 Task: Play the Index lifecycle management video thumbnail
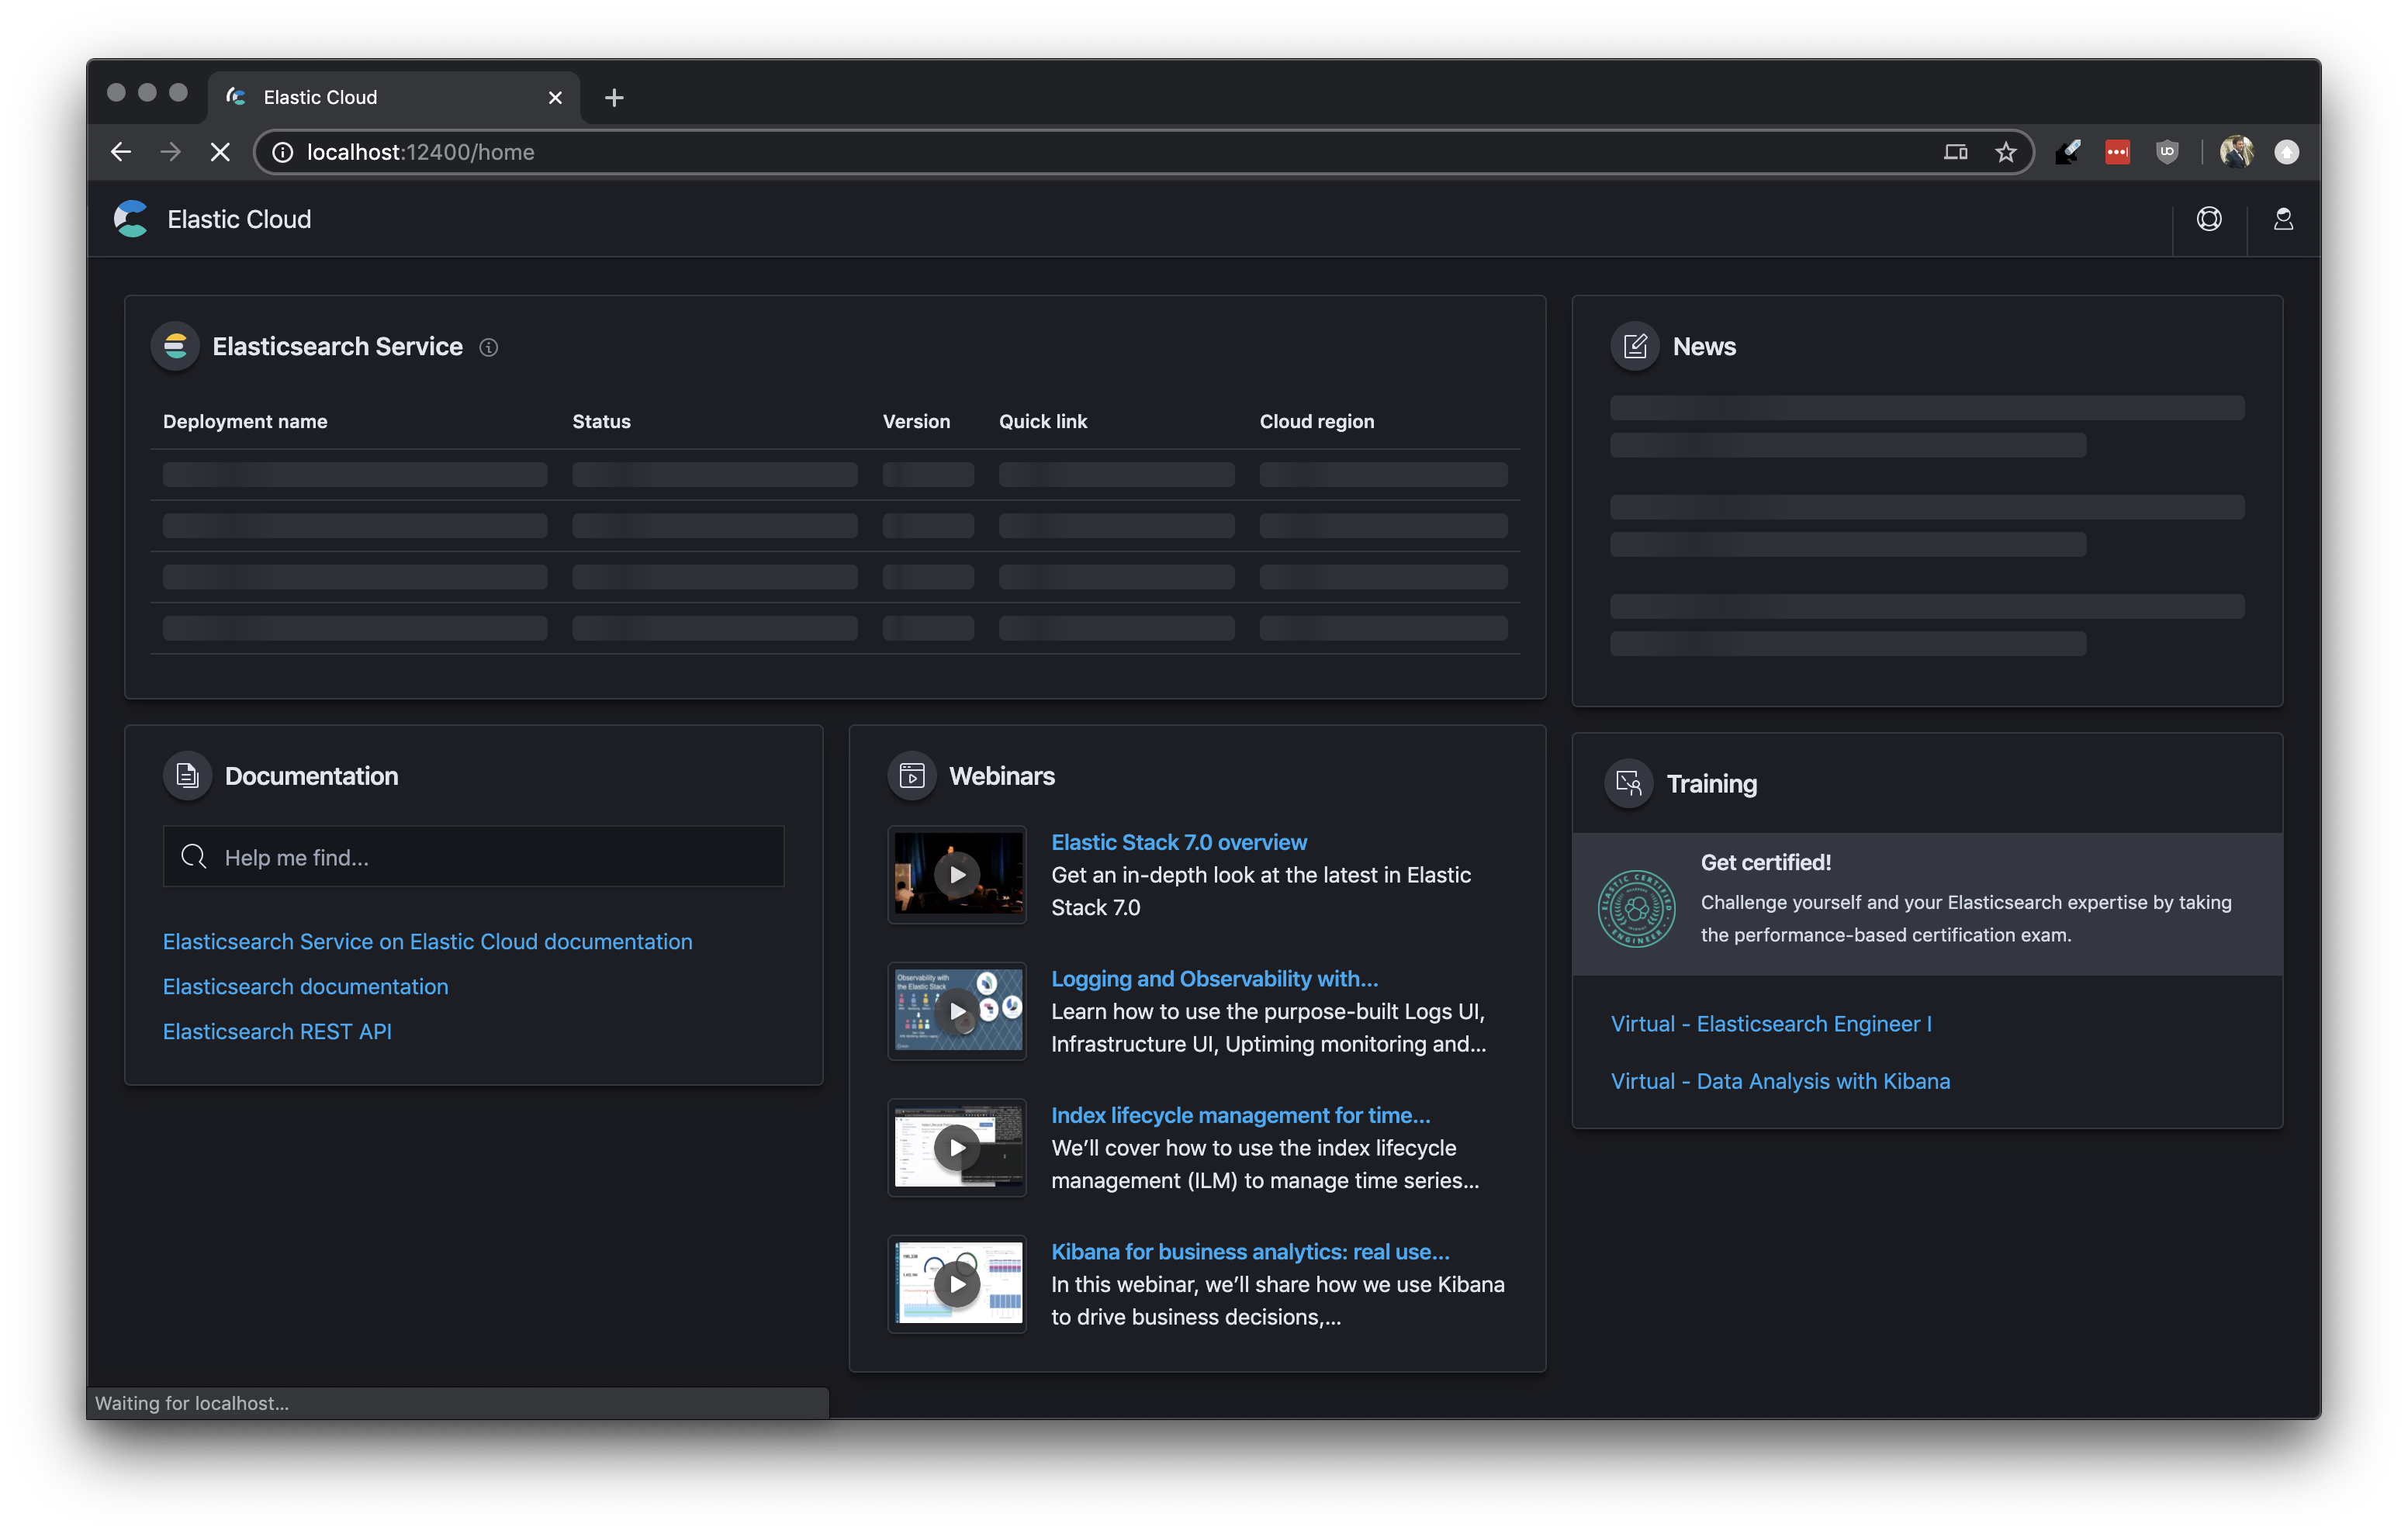click(x=957, y=1147)
